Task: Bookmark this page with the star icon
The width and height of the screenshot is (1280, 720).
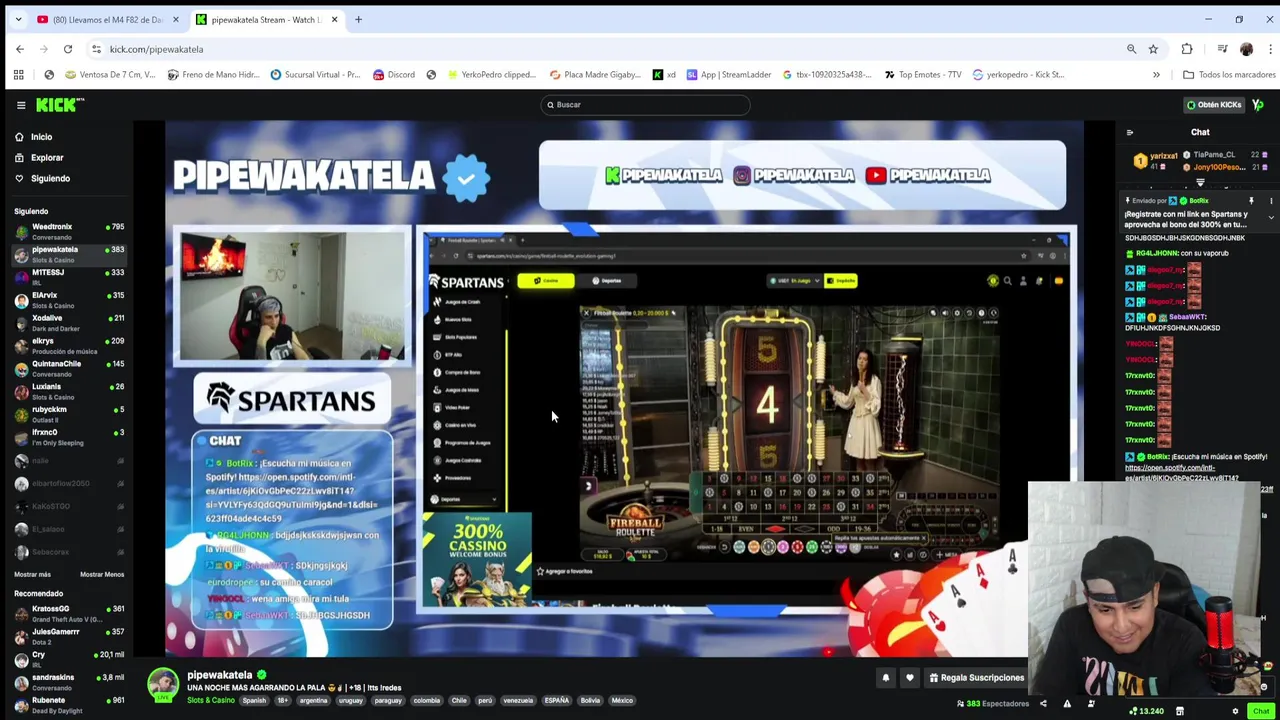Action: (1153, 49)
